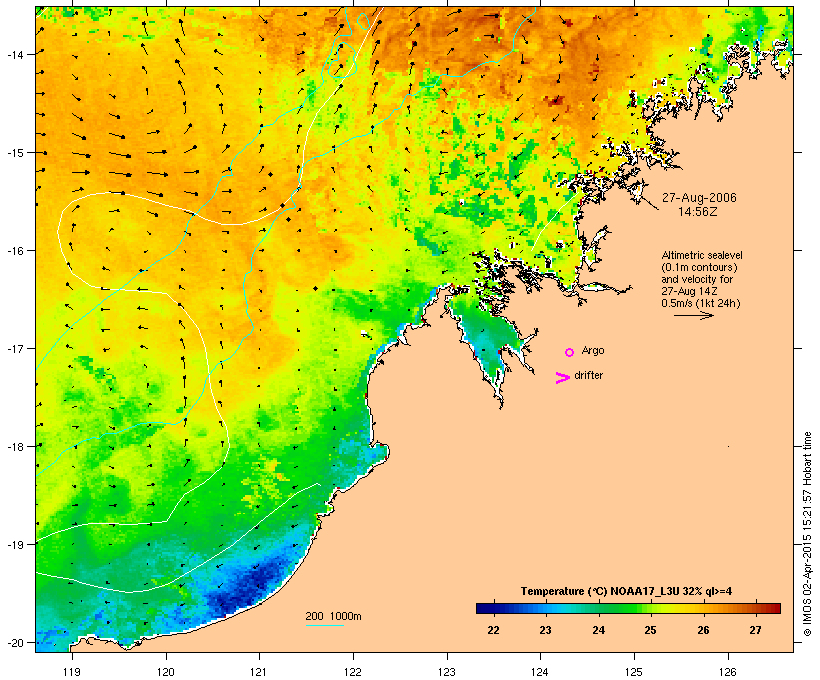Click the latitude axis label -16
The width and height of the screenshot is (820, 680).
(14, 251)
